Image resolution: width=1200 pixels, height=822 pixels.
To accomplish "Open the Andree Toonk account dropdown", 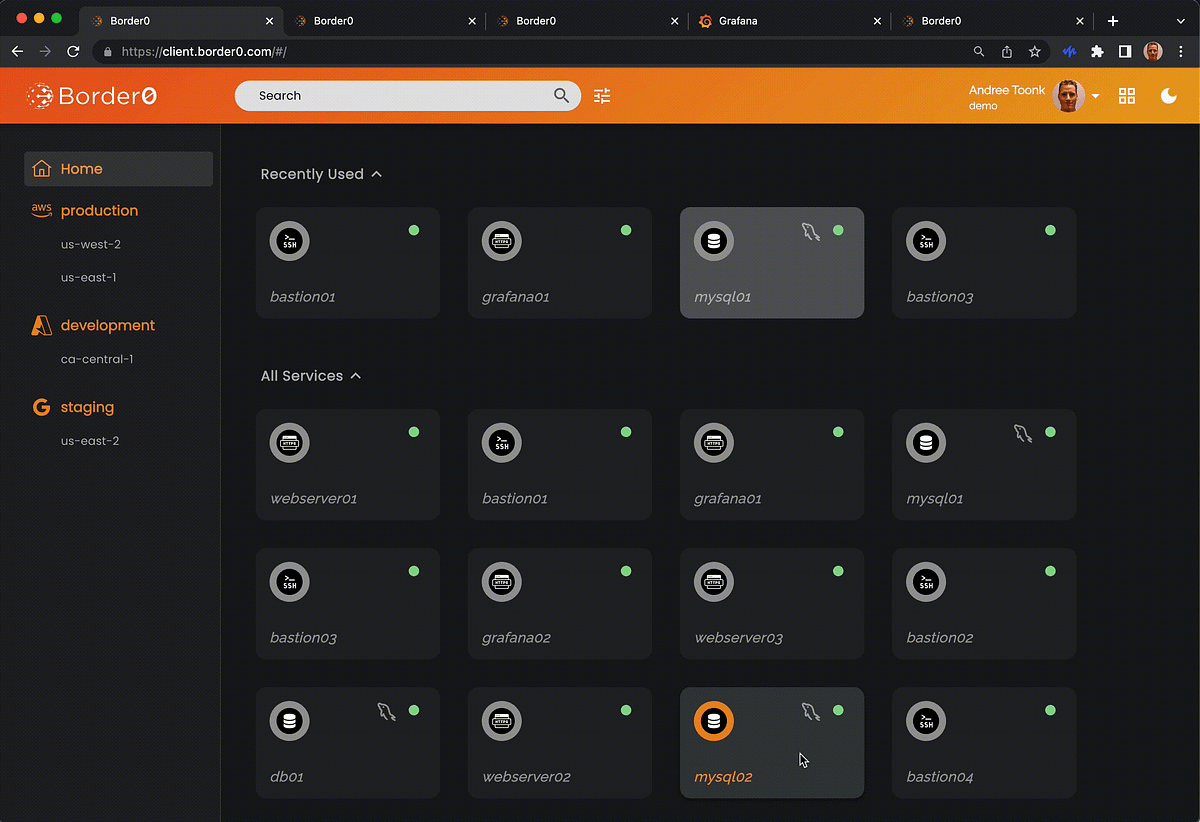I will (x=1096, y=96).
